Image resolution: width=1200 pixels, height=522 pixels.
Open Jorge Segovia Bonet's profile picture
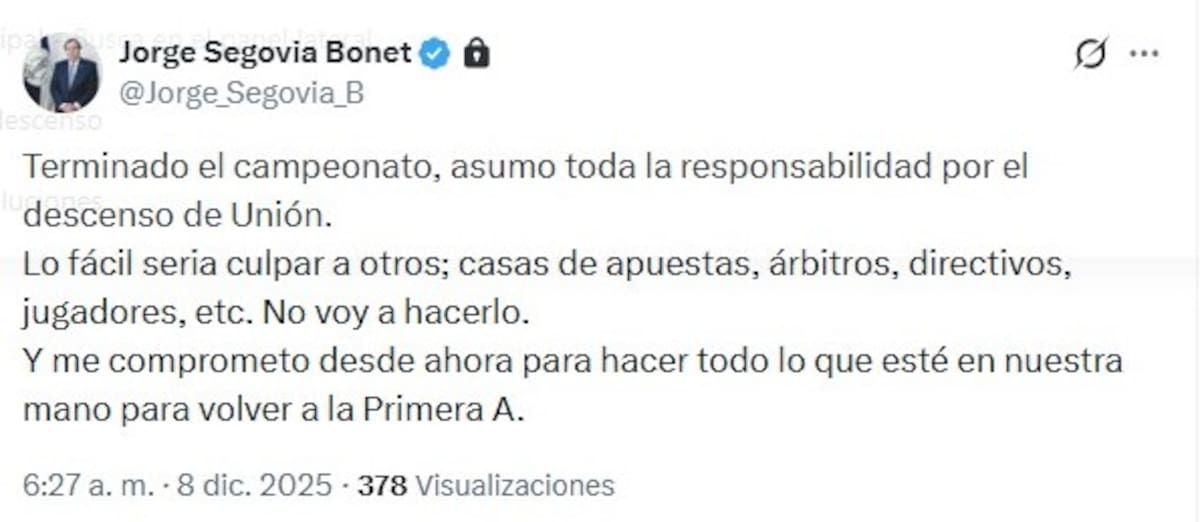(x=62, y=72)
